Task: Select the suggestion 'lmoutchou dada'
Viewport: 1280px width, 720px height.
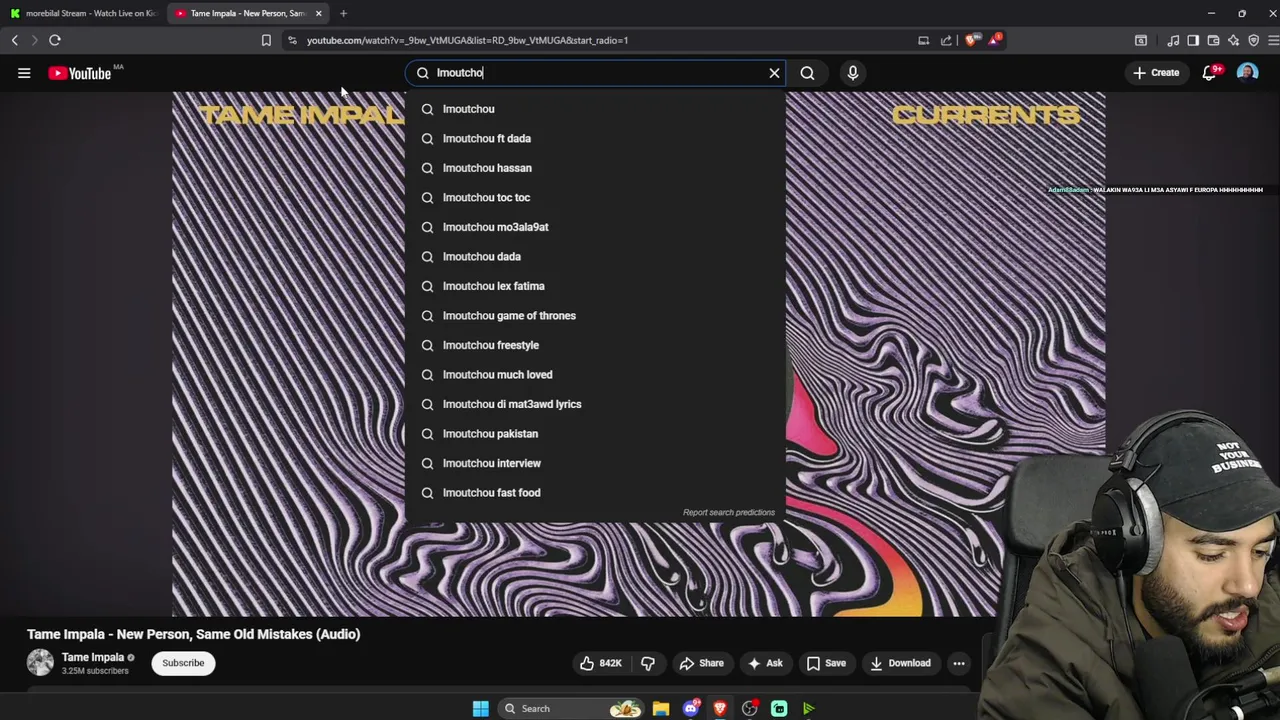Action: tap(595, 257)
